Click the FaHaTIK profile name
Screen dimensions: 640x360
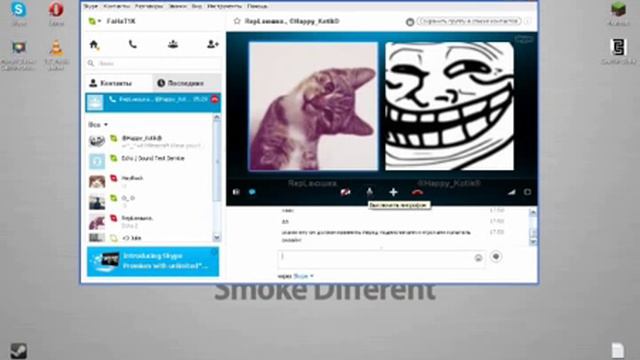point(121,21)
